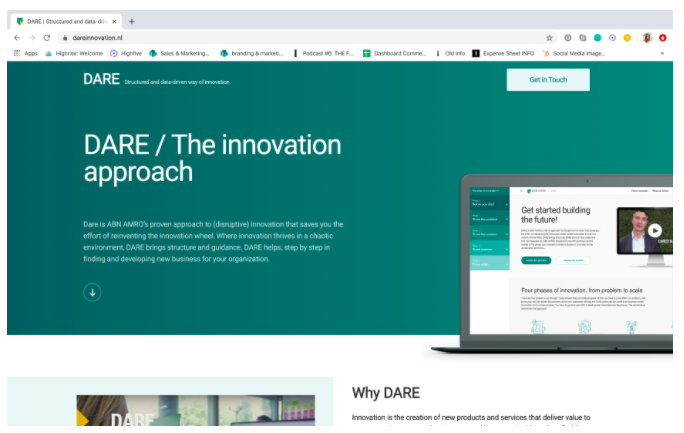Open the Dashboard Comme... bookmark
Image resolution: width=684 pixels, height=433 pixels.
tap(395, 53)
